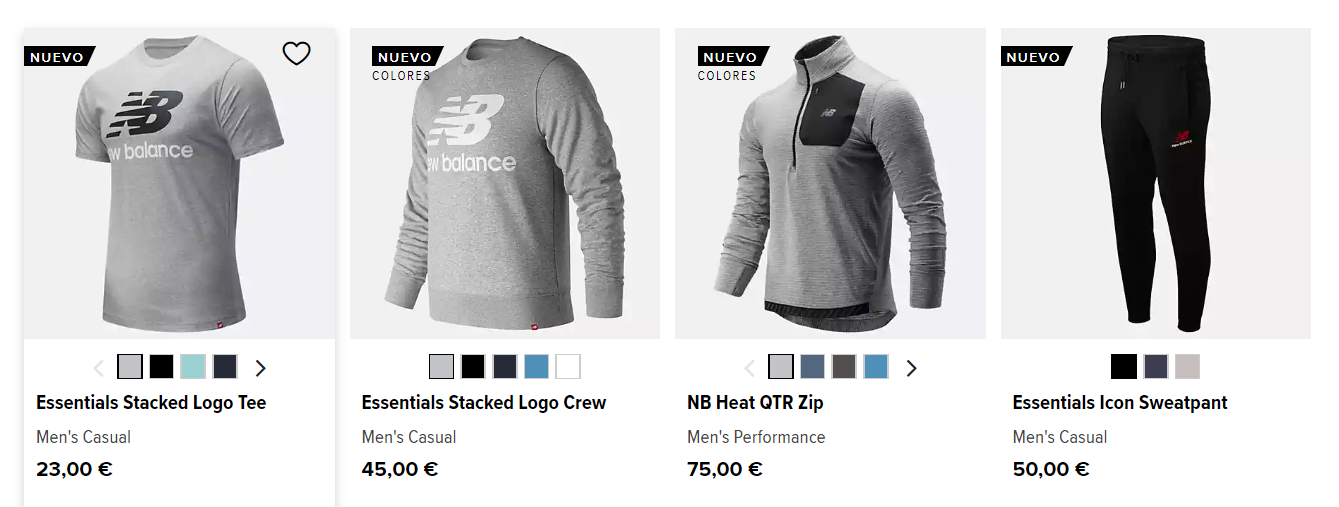
Task: Pick navy swatch for Stacked Logo Tee
Action: tap(225, 367)
